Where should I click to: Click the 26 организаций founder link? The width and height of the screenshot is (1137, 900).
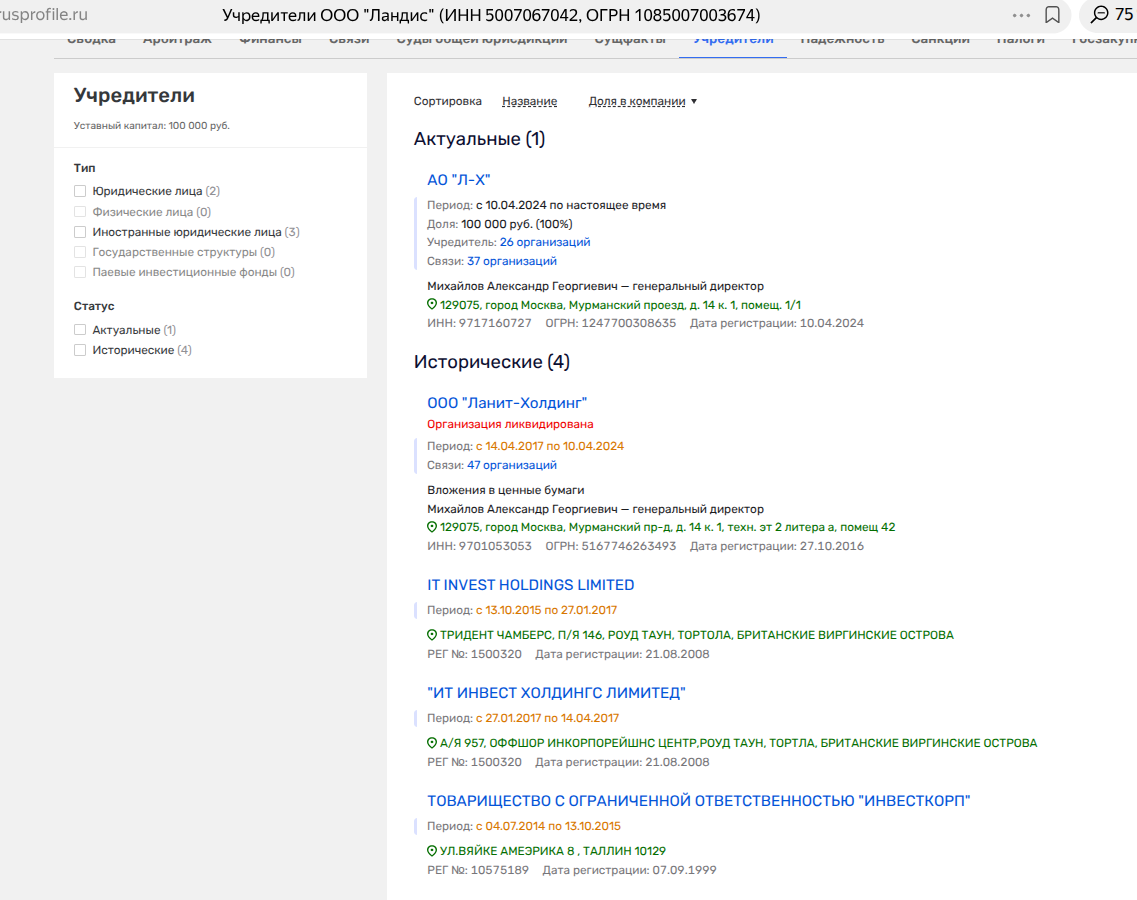[545, 242]
